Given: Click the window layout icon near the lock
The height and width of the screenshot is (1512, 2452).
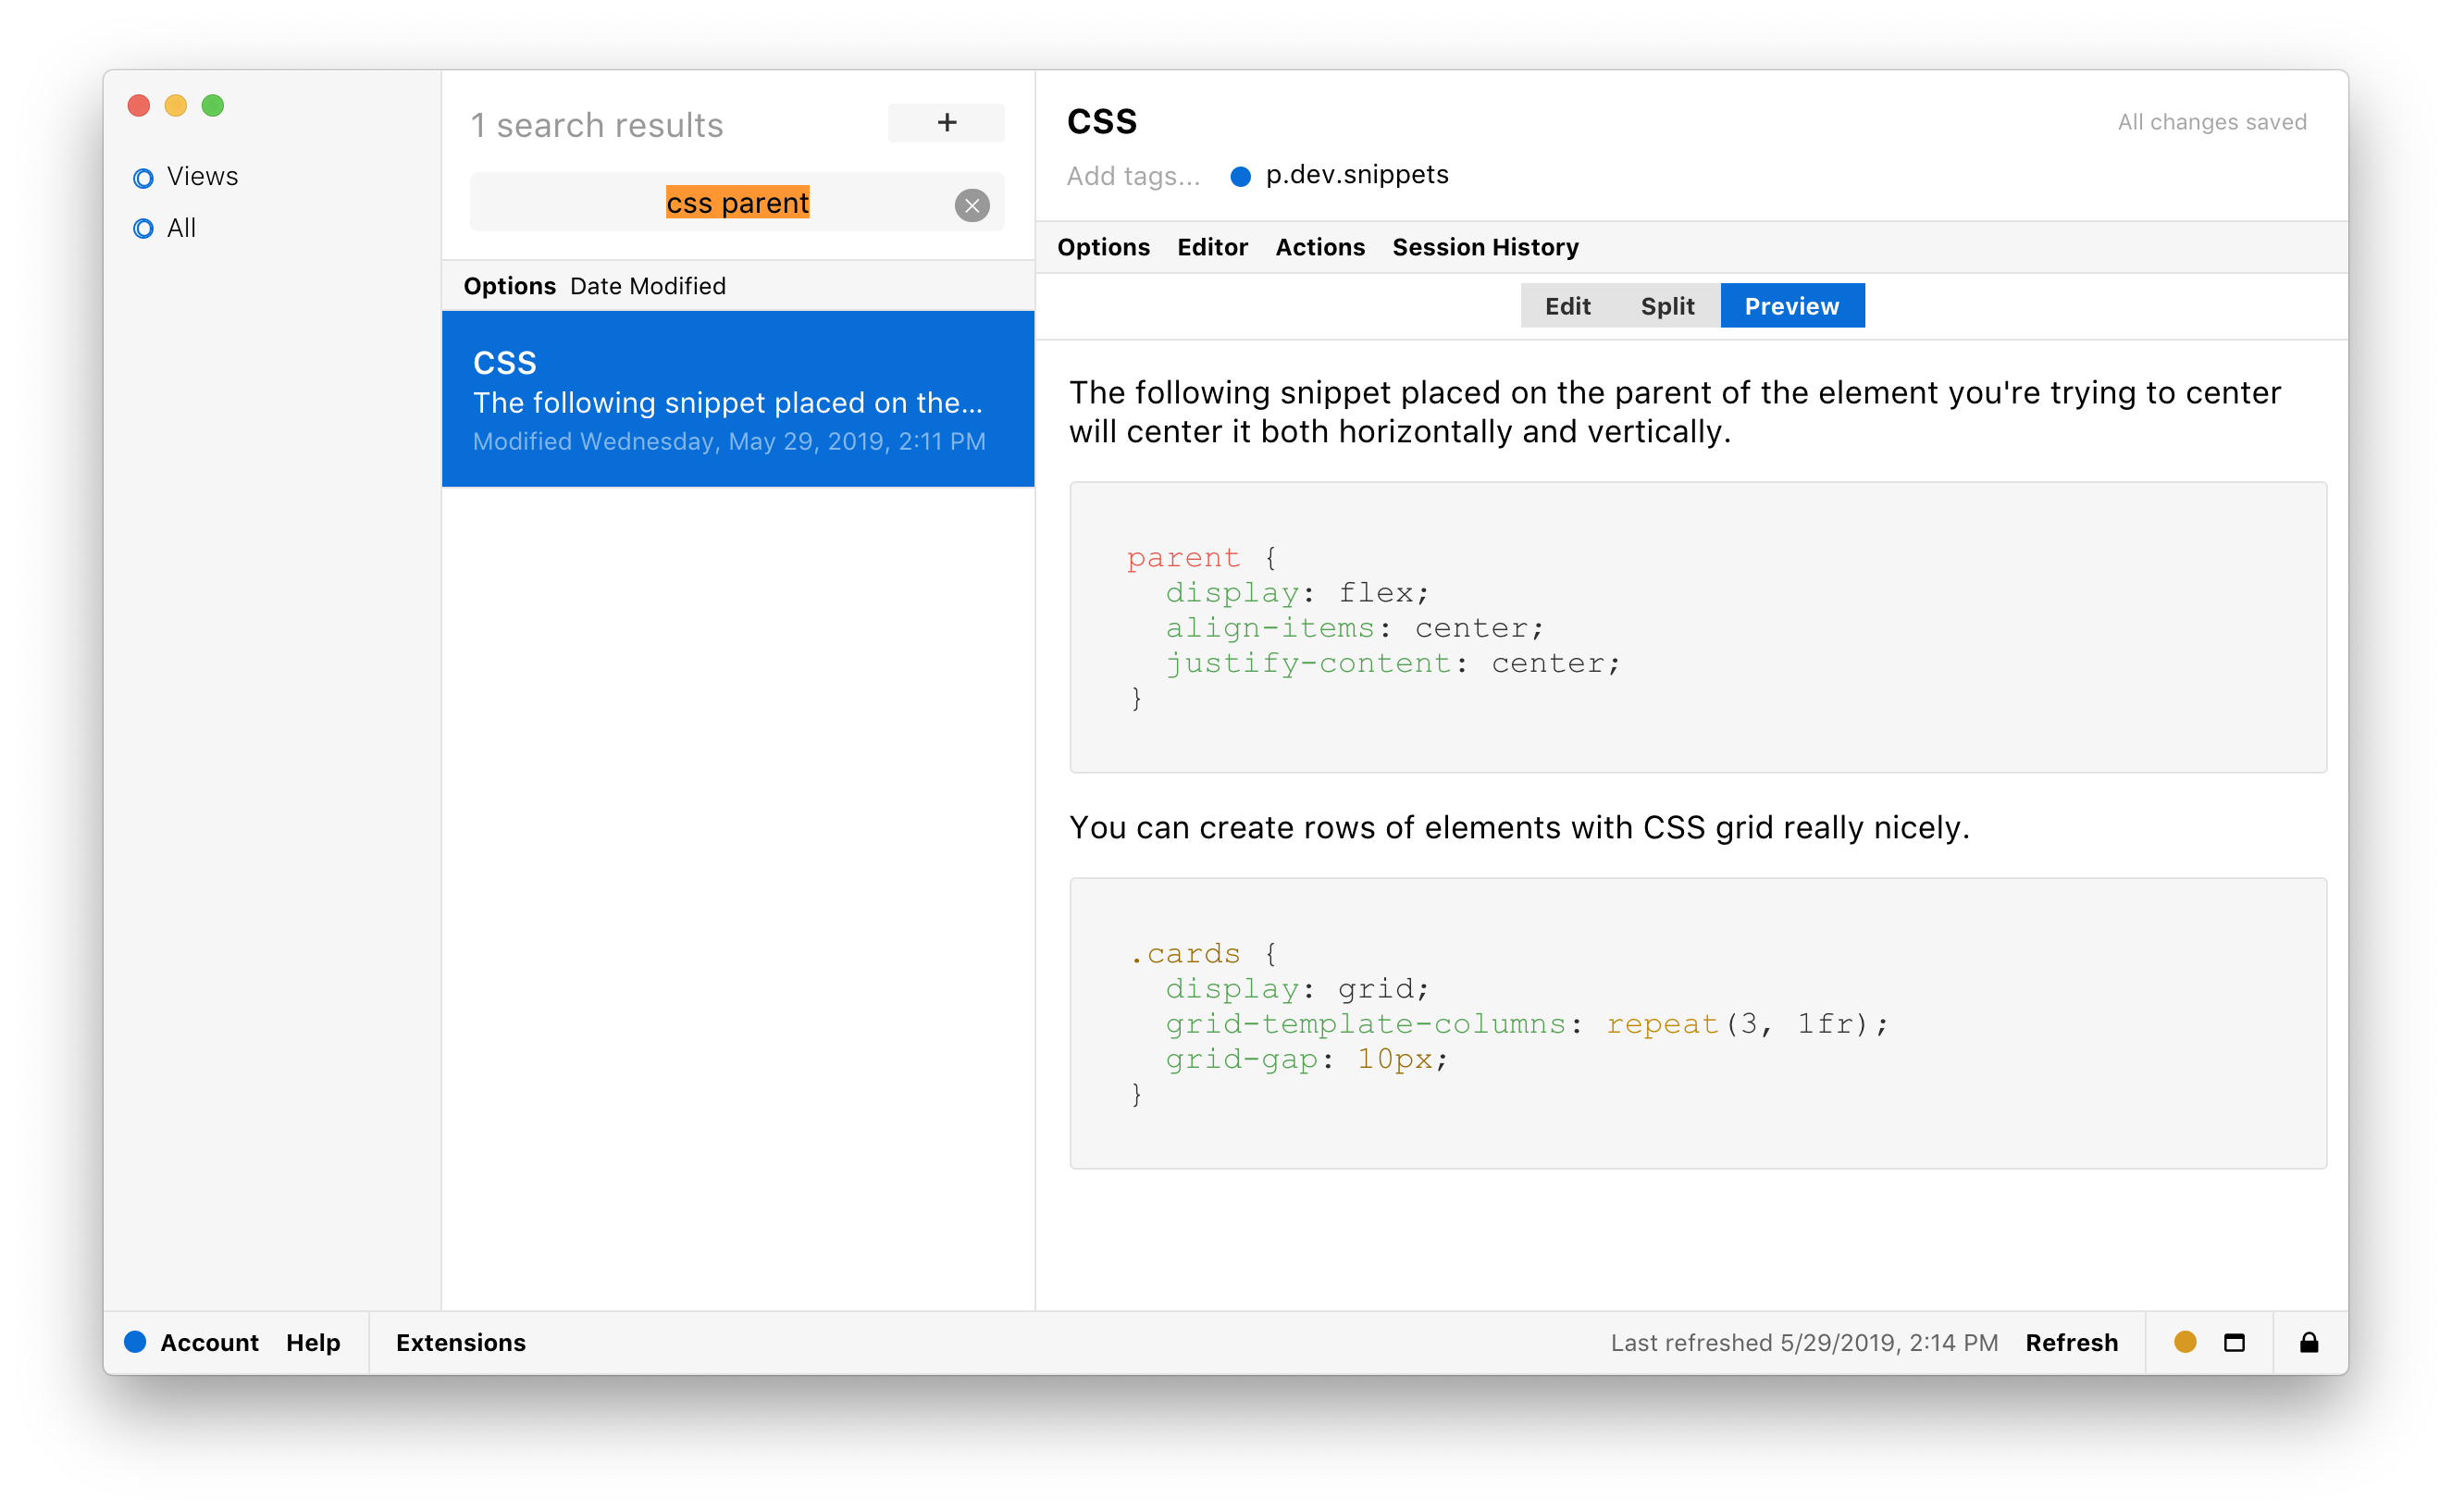Looking at the screenshot, I should click(x=2235, y=1342).
